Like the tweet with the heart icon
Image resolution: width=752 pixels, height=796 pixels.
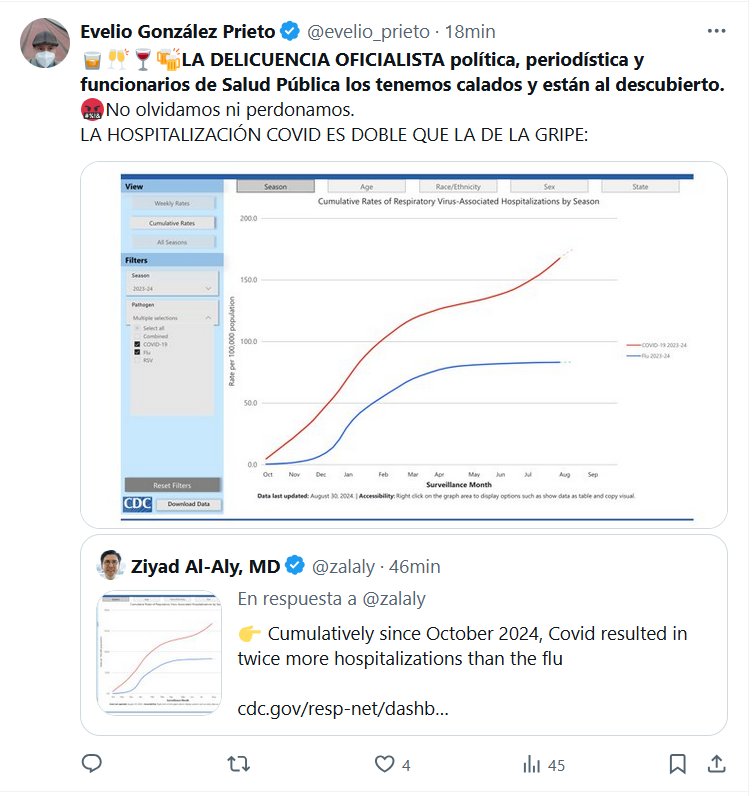coord(385,764)
